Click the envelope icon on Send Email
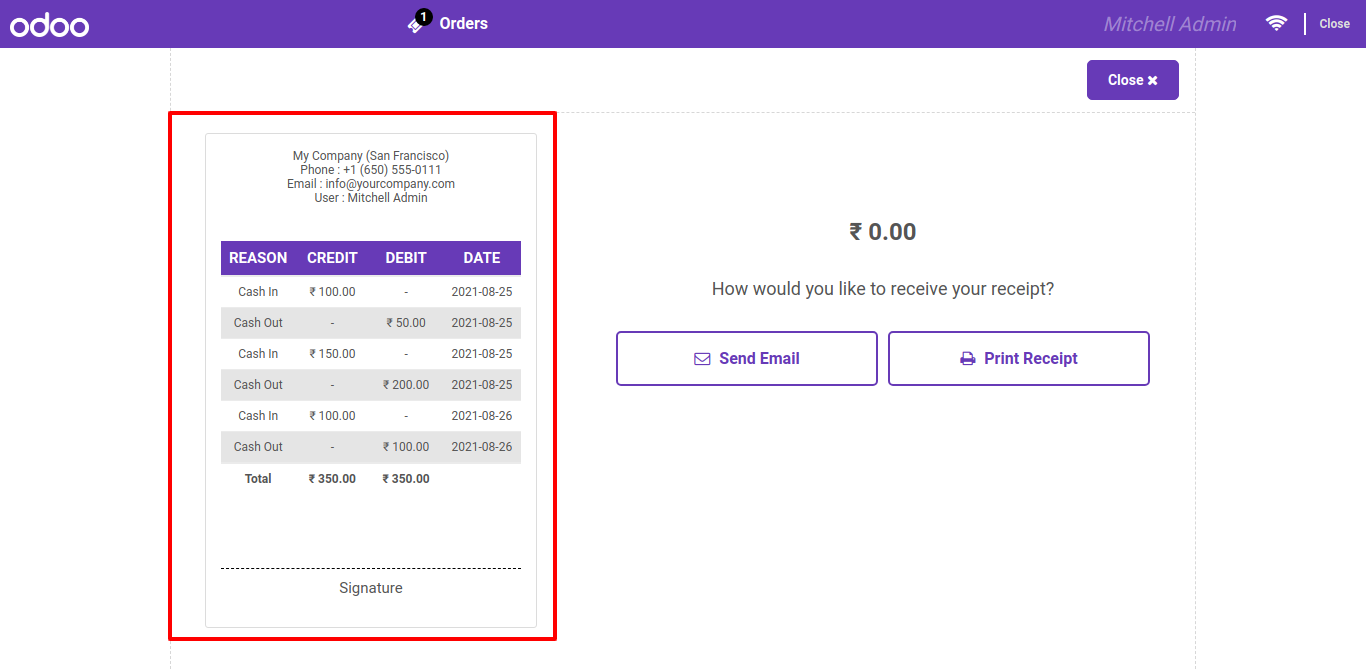1366x669 pixels. pos(702,359)
